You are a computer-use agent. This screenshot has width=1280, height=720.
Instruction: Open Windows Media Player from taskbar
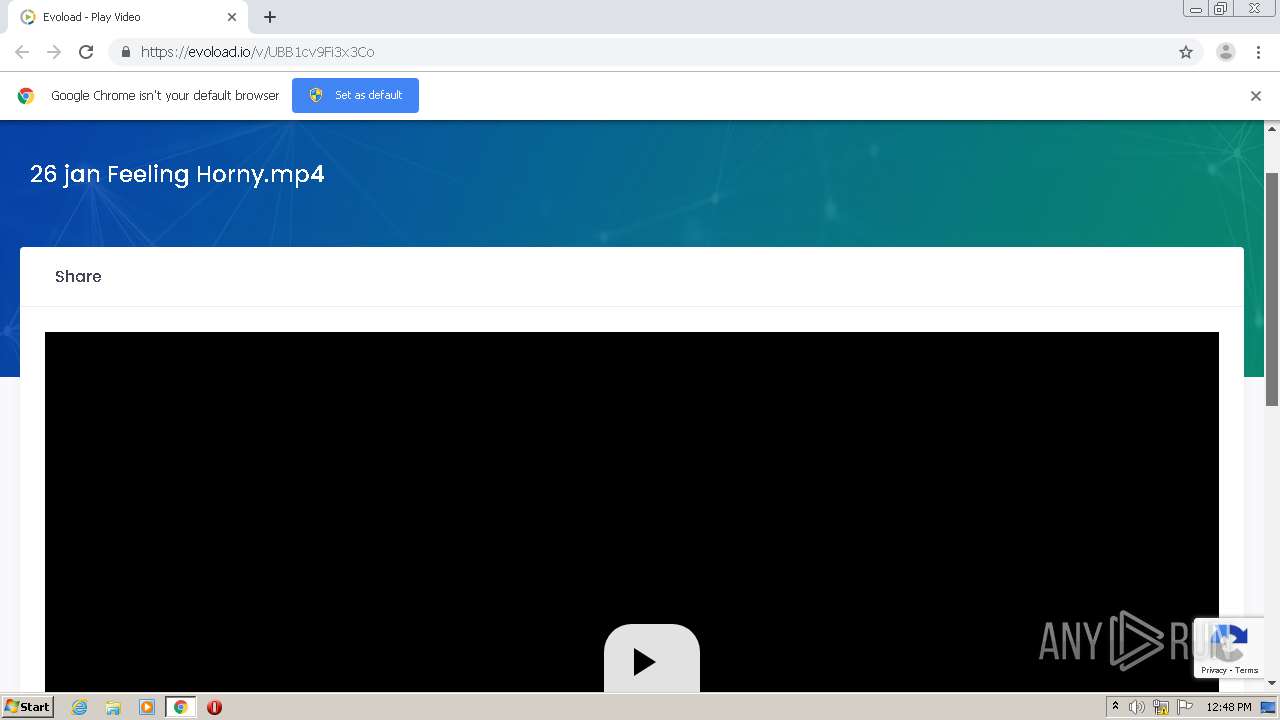point(146,707)
